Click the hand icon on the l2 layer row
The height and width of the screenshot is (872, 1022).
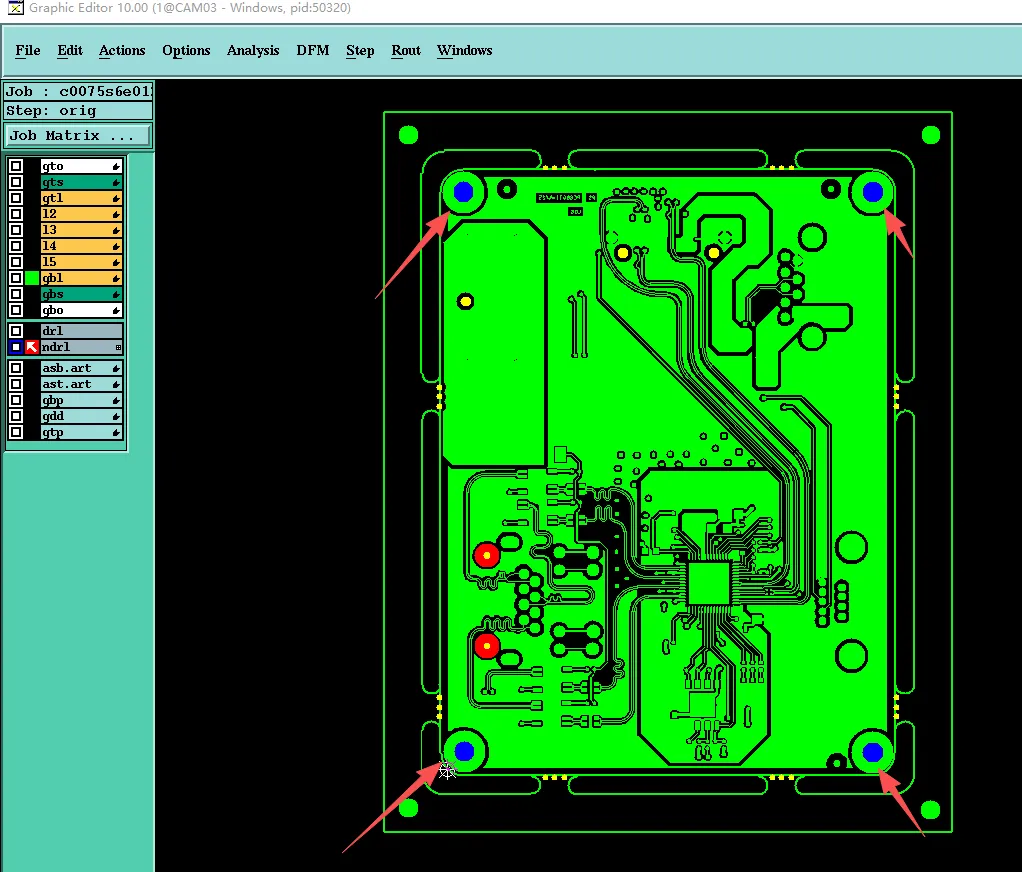point(116,214)
